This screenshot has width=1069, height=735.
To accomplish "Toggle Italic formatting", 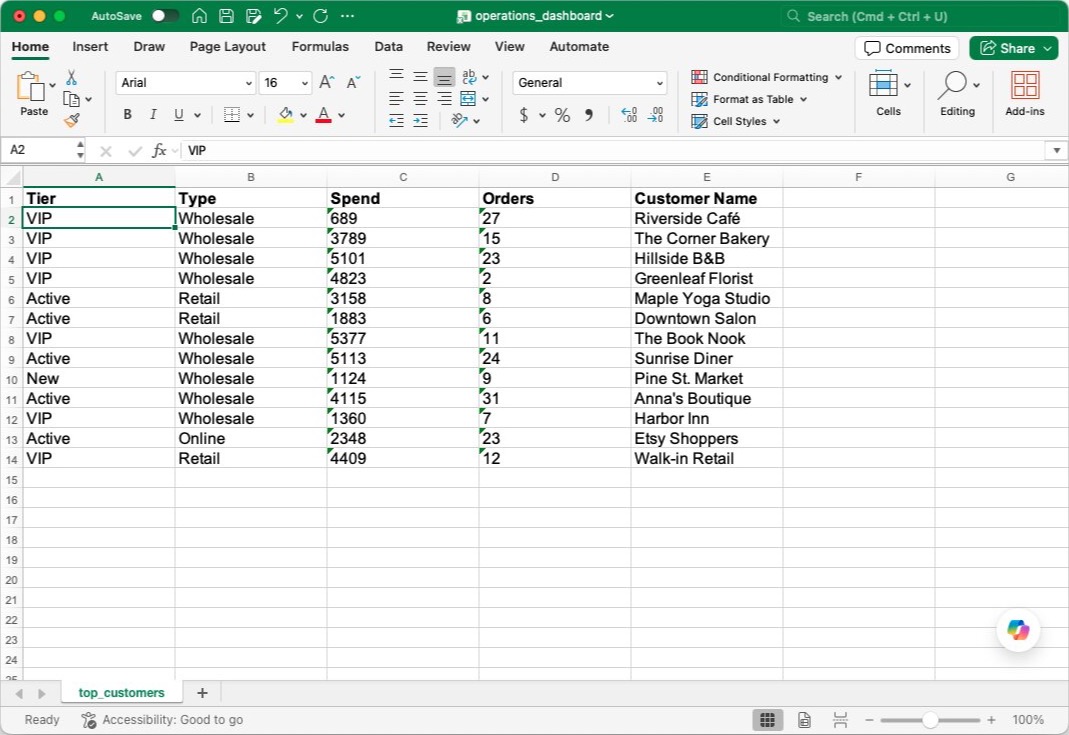I will point(153,115).
